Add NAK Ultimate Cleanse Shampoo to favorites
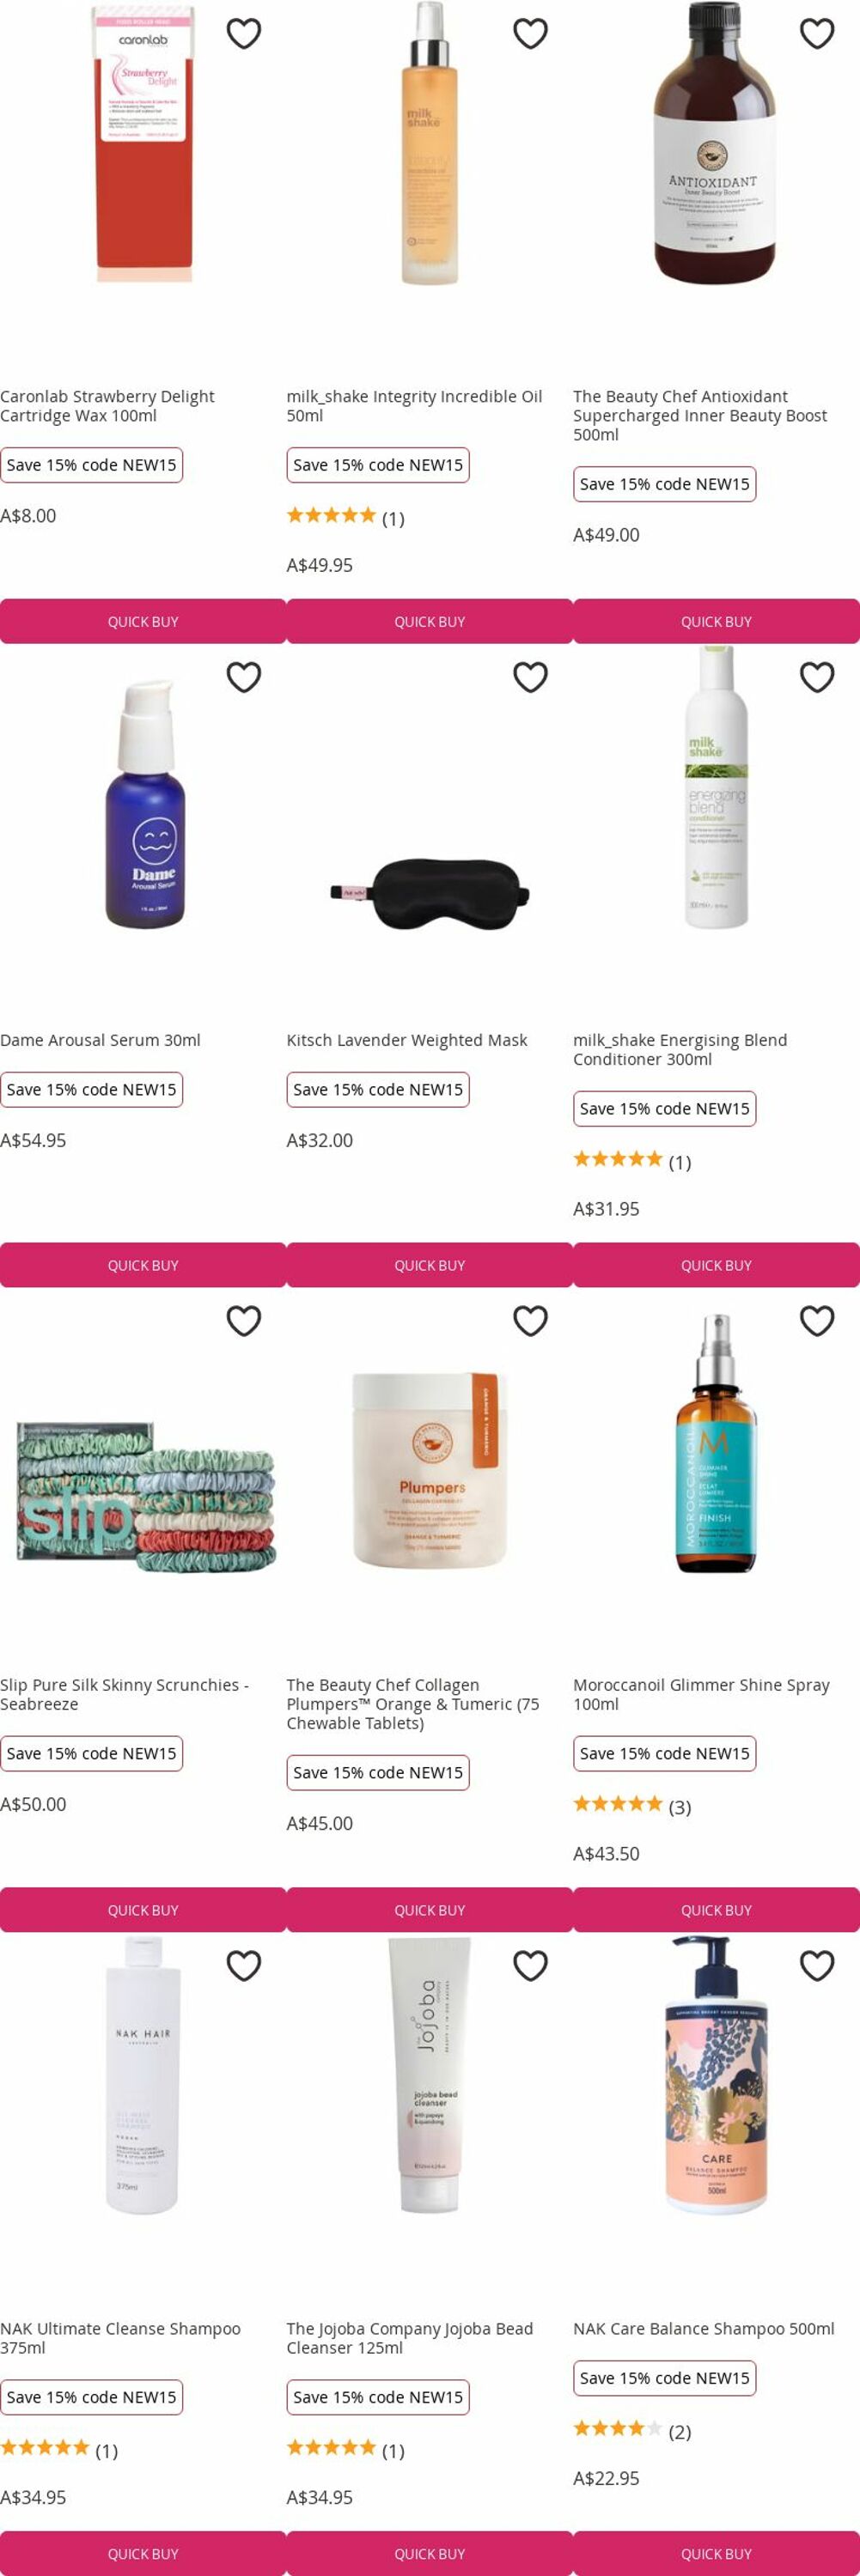This screenshot has width=860, height=2576. click(x=244, y=1965)
